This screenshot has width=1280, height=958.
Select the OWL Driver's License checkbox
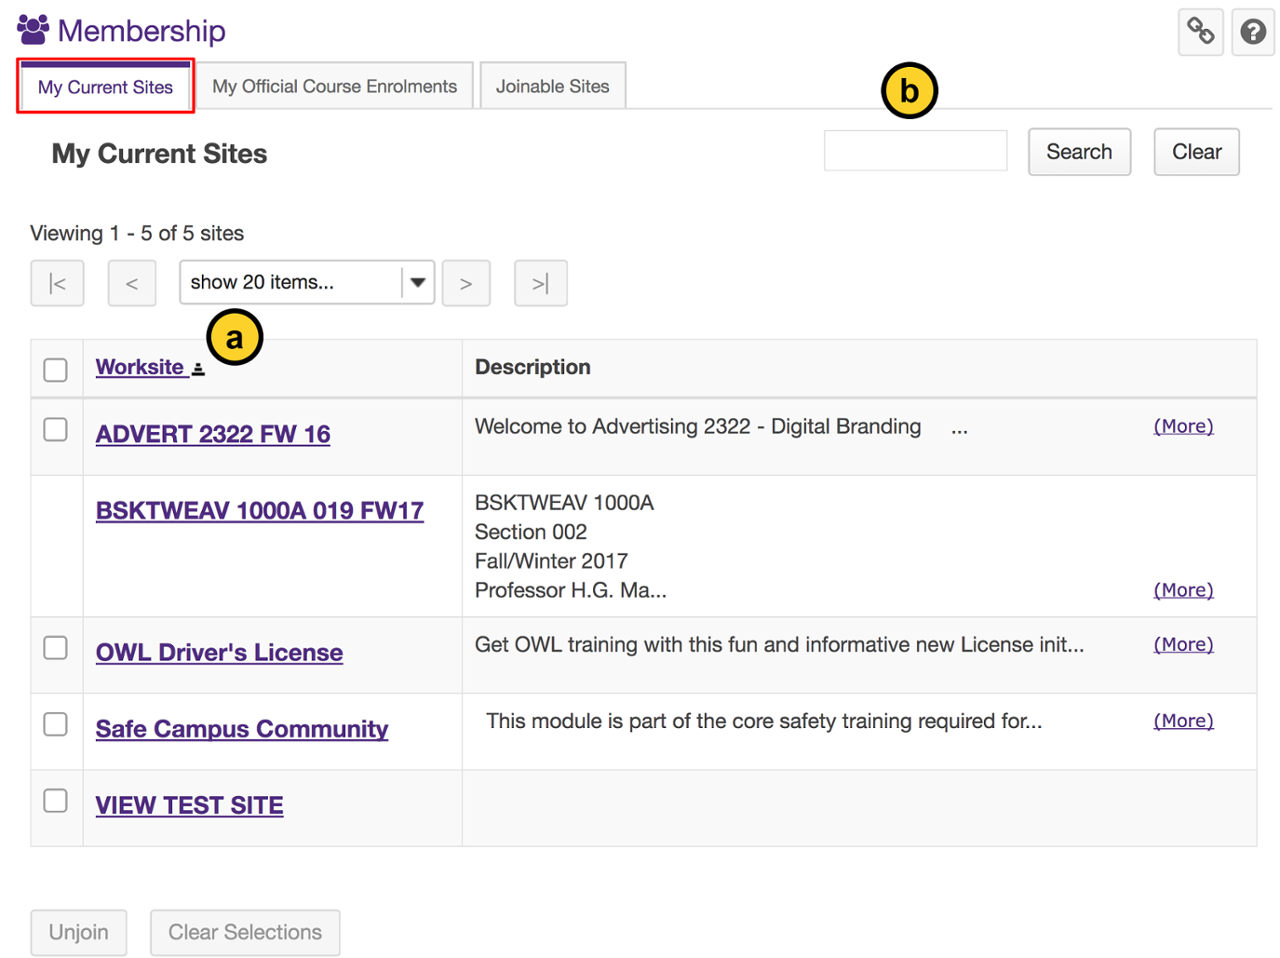pos(56,648)
